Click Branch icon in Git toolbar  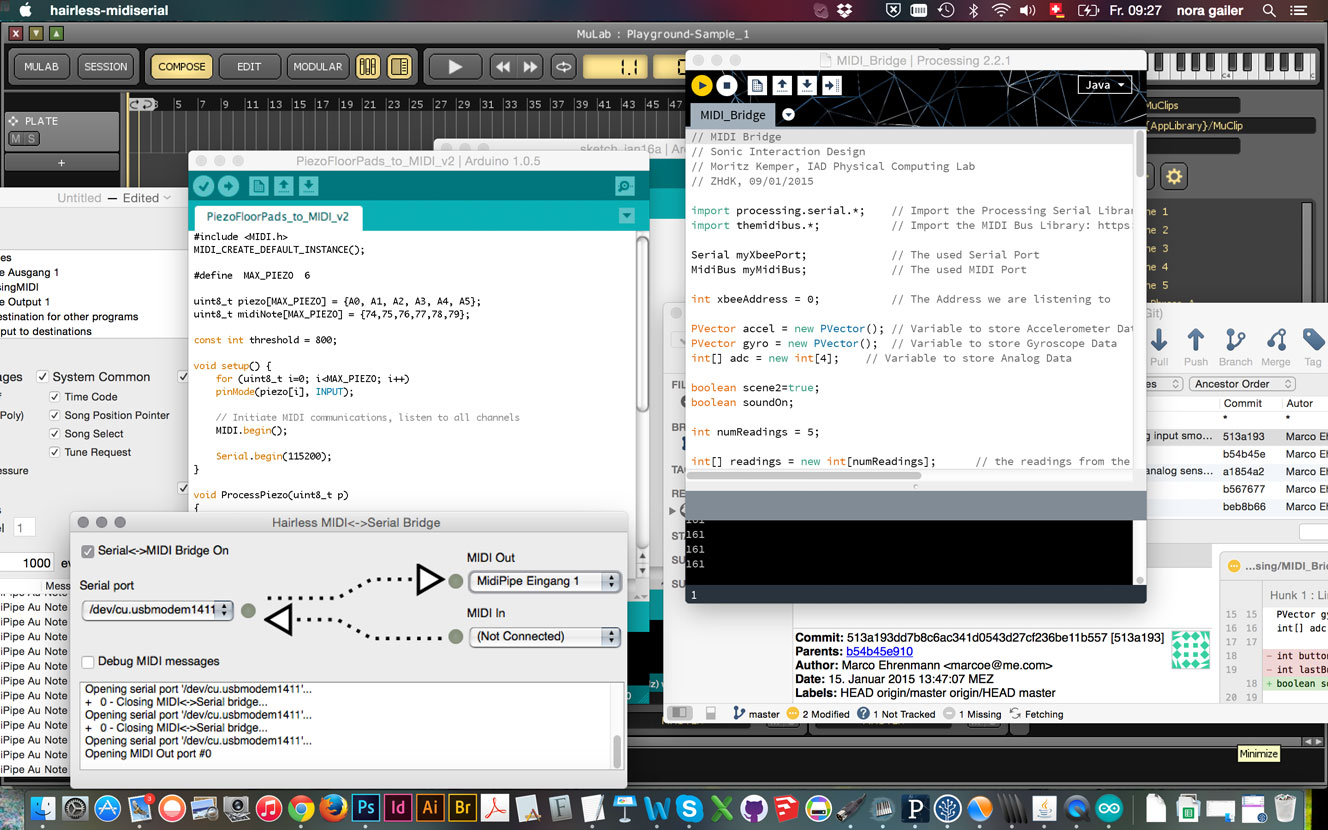click(1235, 348)
